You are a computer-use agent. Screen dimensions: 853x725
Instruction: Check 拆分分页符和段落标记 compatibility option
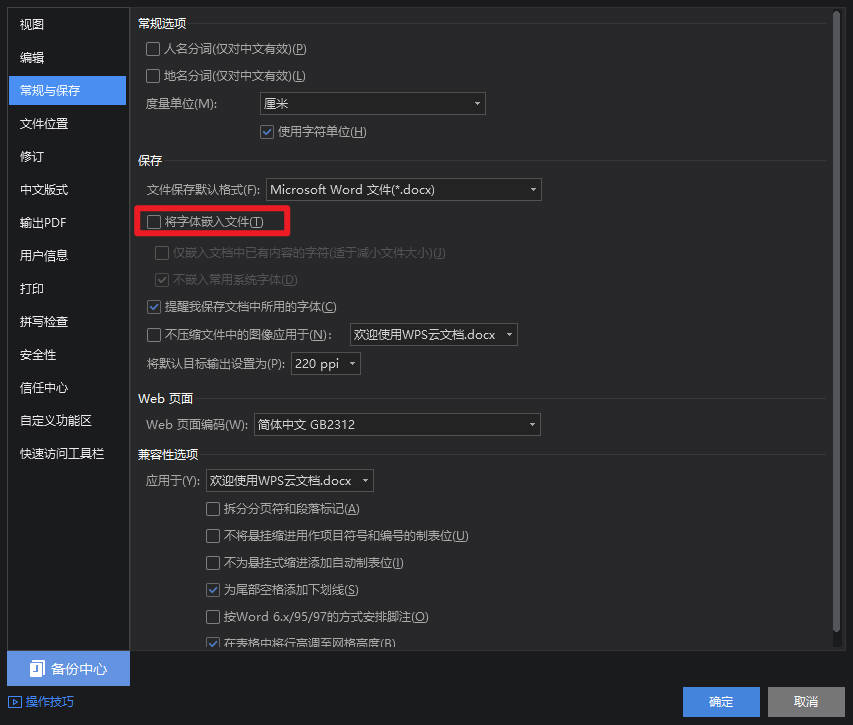212,509
